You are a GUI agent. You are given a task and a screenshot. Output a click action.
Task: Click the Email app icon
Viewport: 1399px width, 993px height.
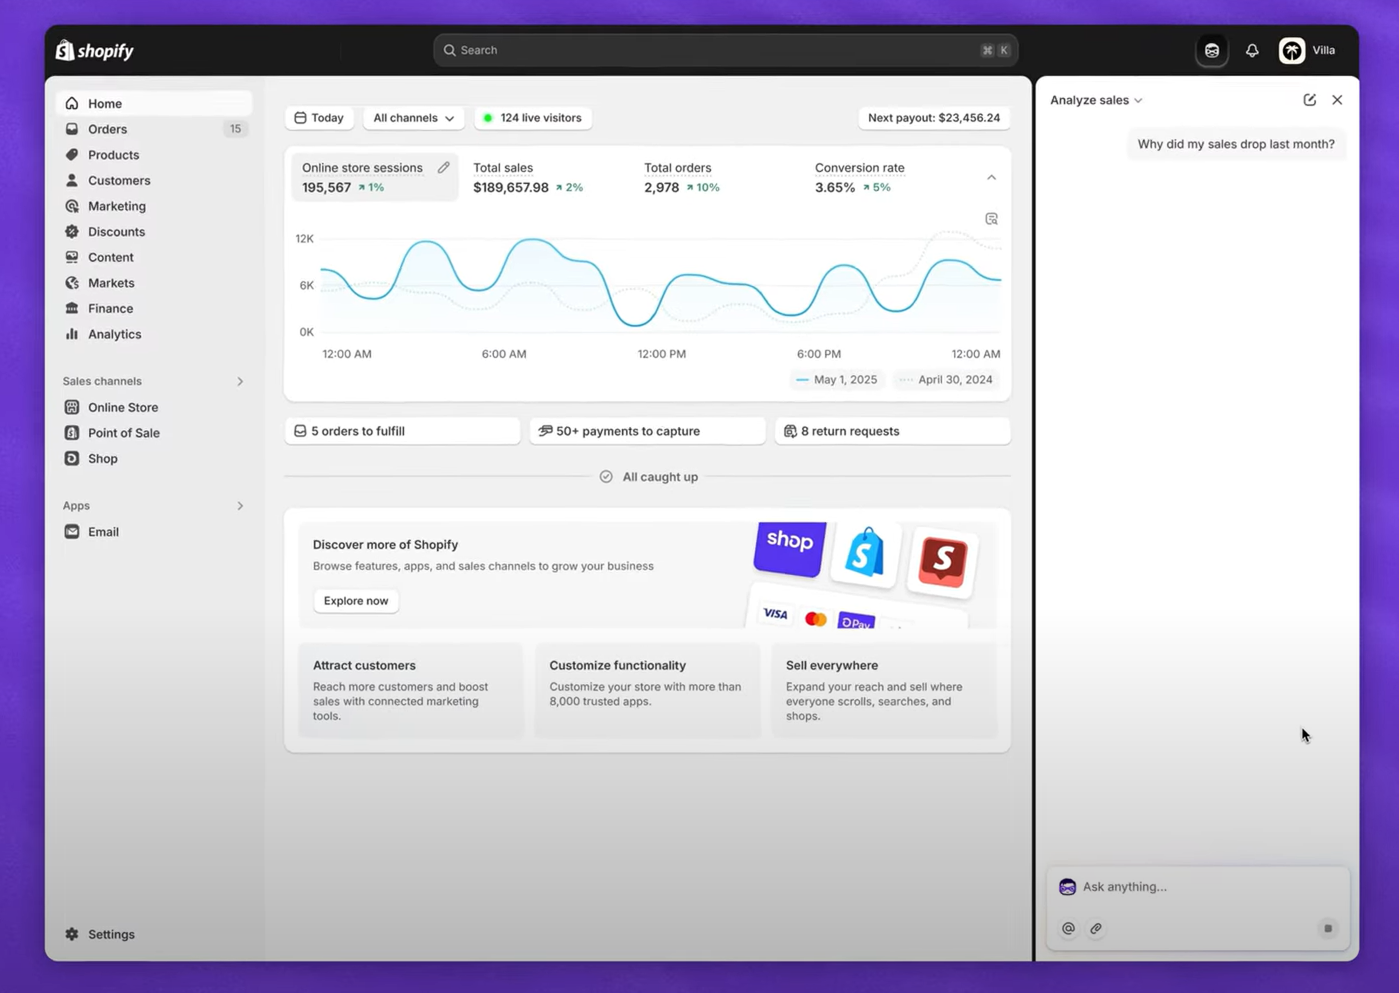pos(72,532)
